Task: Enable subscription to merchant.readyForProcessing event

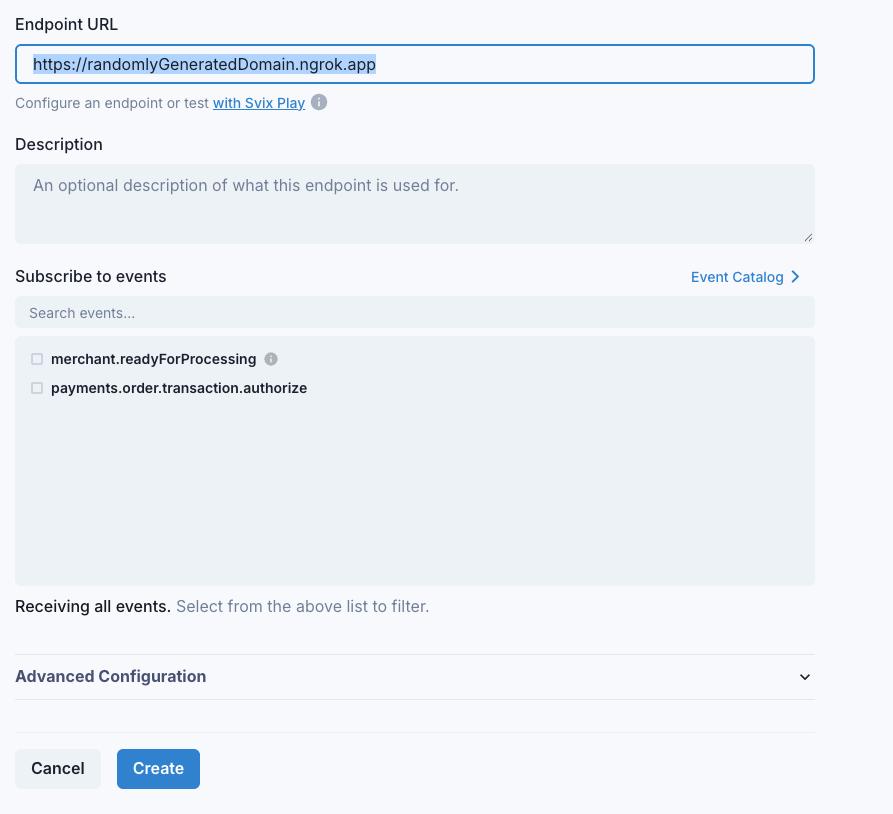Action: (x=36, y=359)
